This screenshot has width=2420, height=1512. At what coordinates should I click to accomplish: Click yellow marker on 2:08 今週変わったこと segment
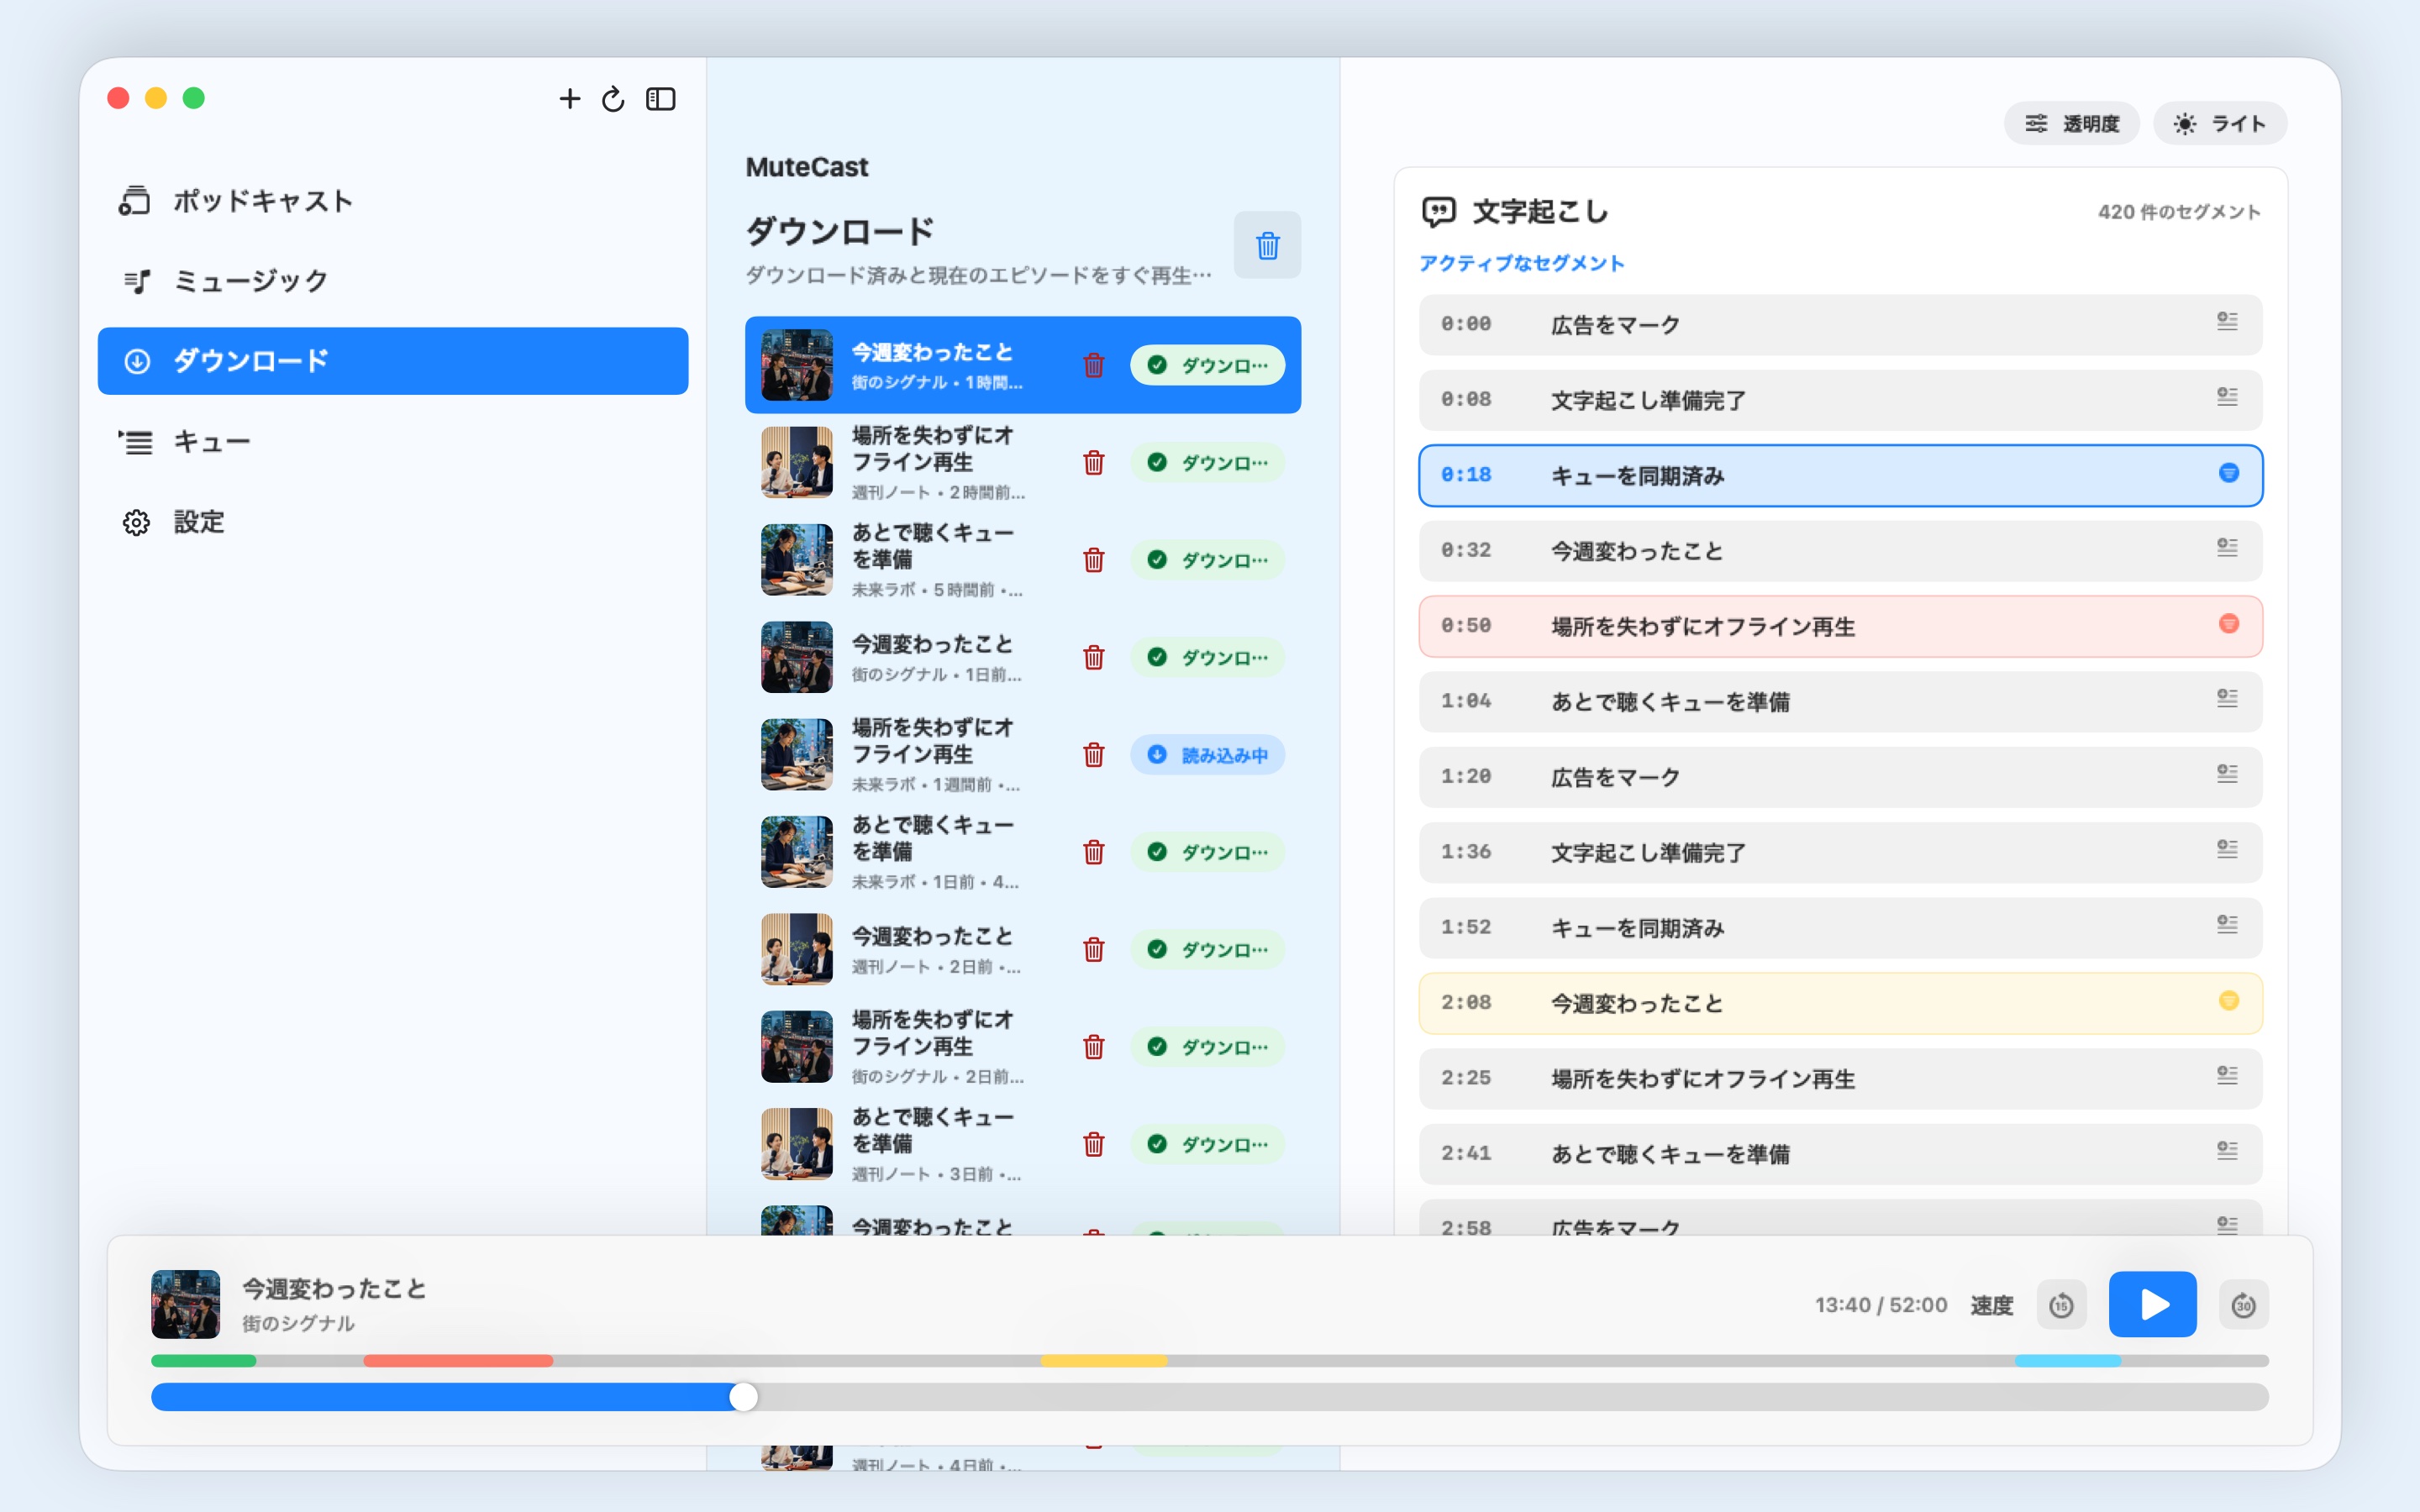coord(2228,1001)
